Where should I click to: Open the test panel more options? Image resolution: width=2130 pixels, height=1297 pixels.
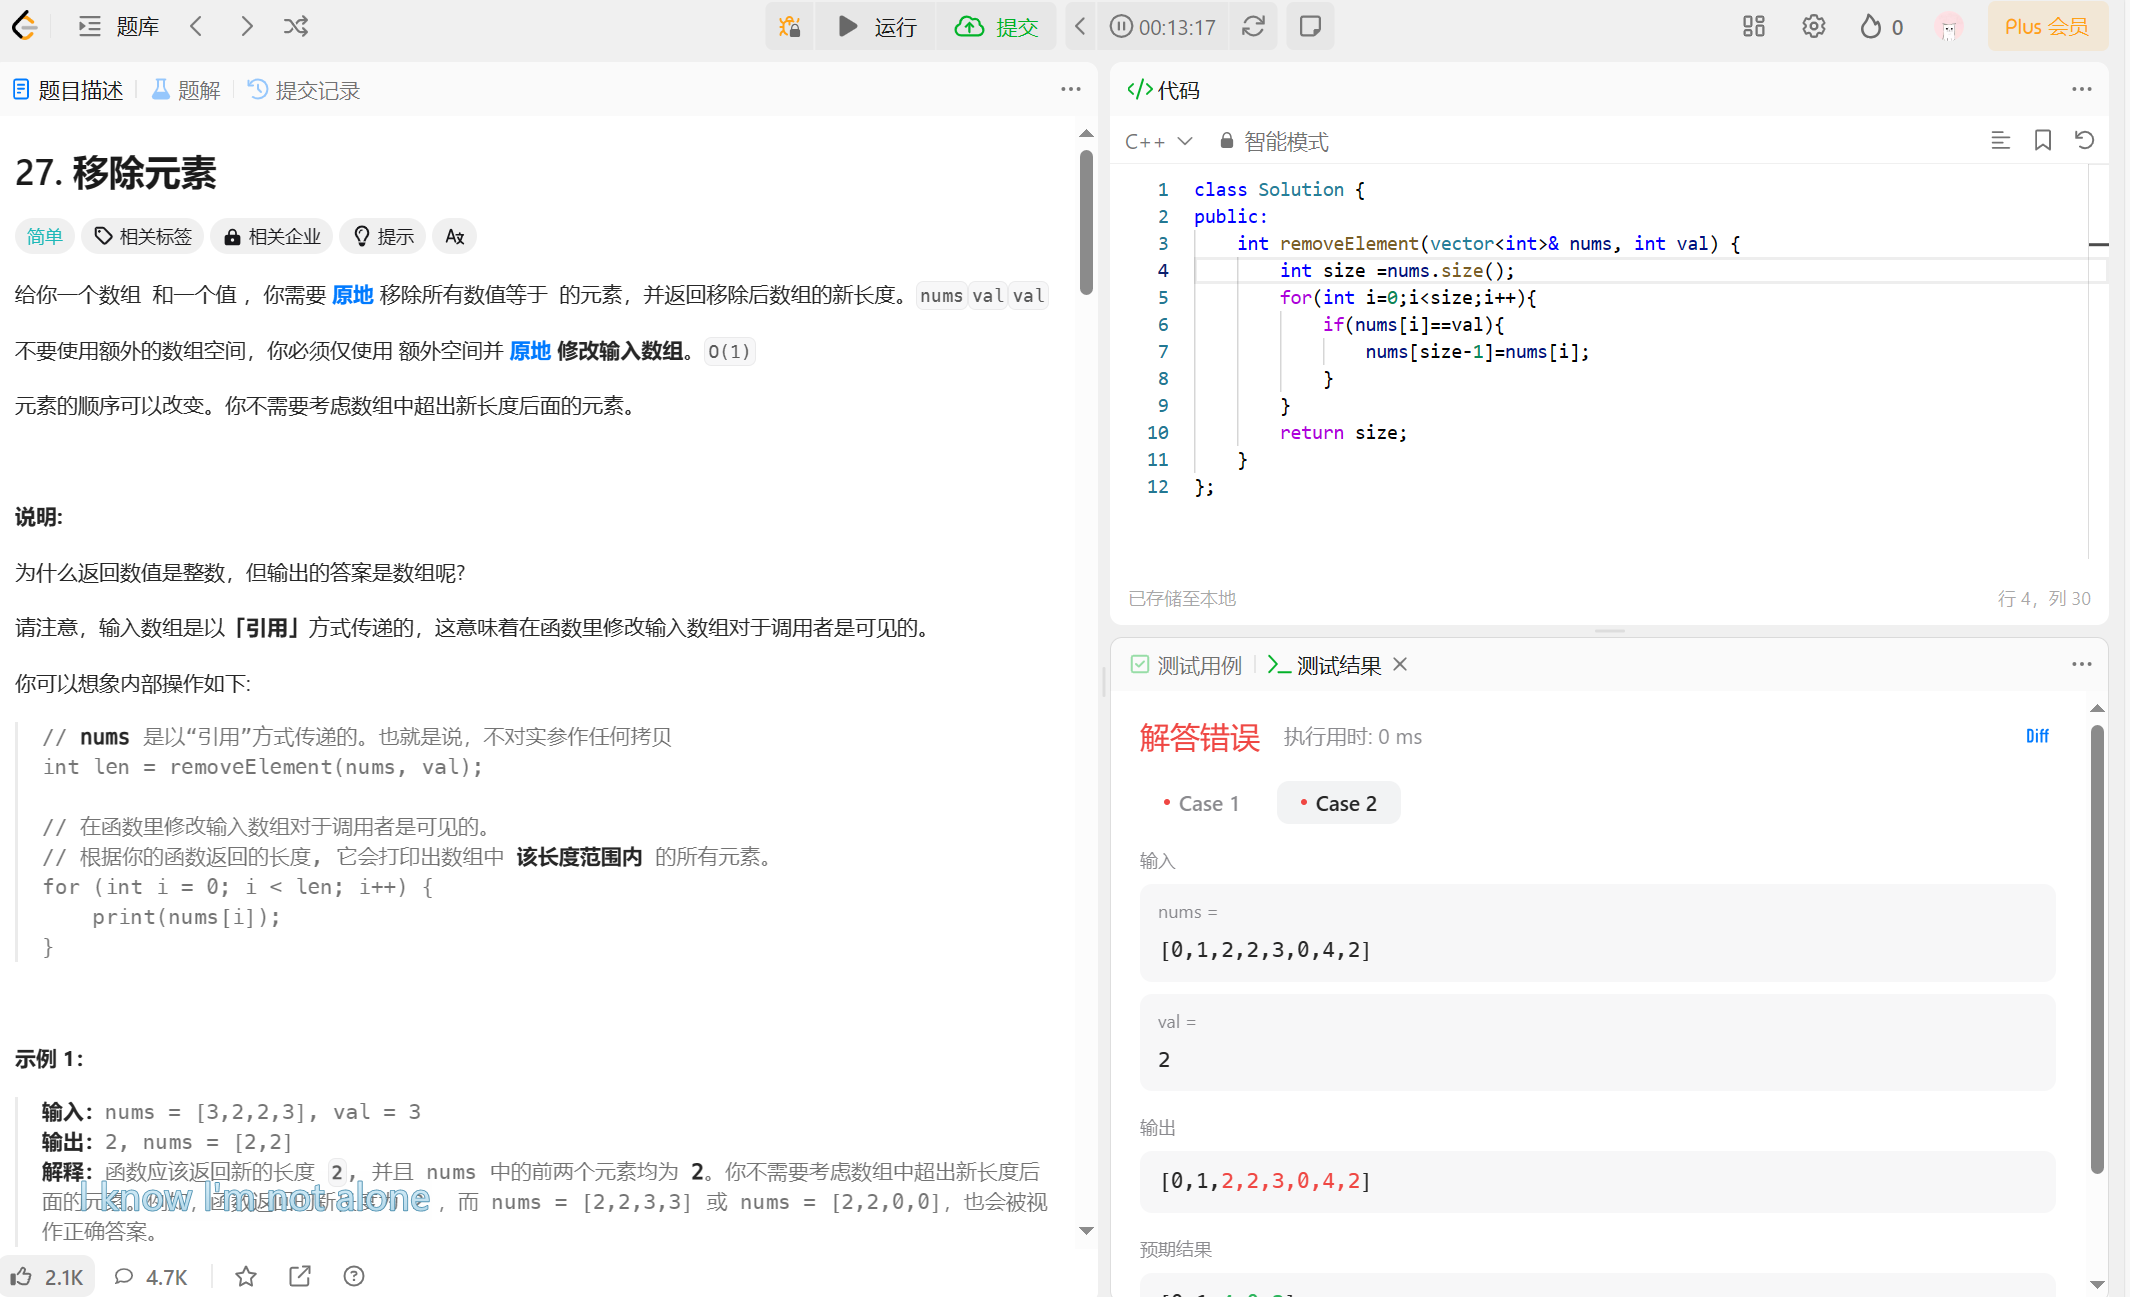[x=2082, y=664]
